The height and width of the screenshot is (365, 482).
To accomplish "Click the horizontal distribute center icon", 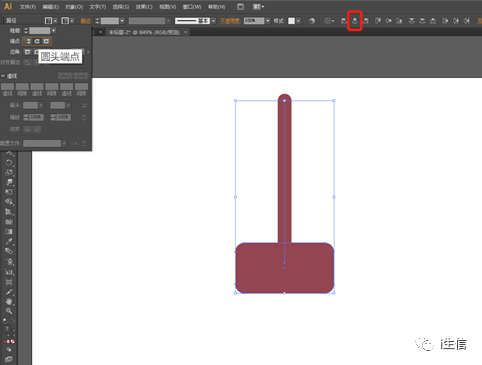I will click(x=456, y=21).
